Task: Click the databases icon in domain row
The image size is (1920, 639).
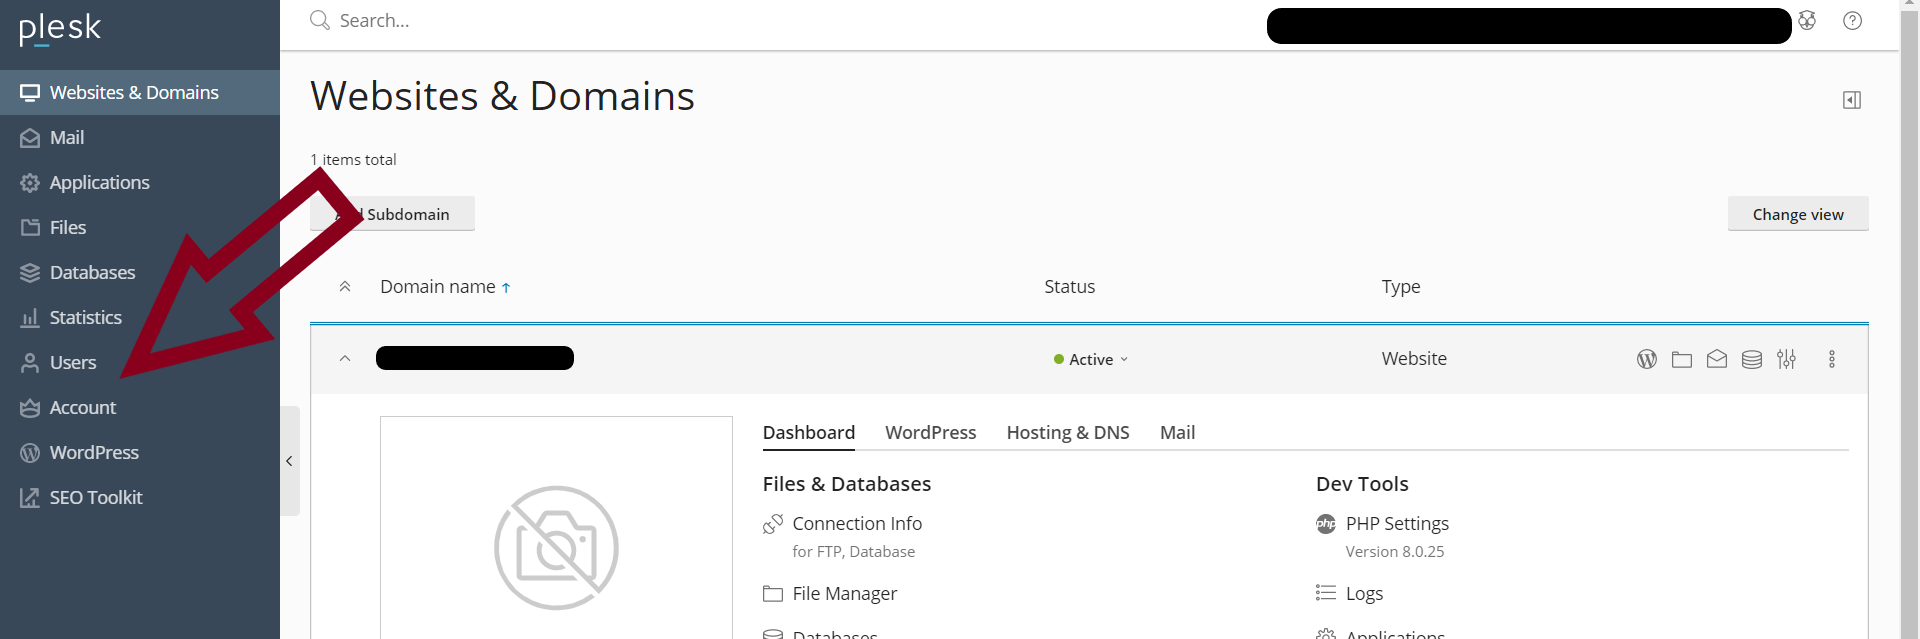Action: (1752, 359)
